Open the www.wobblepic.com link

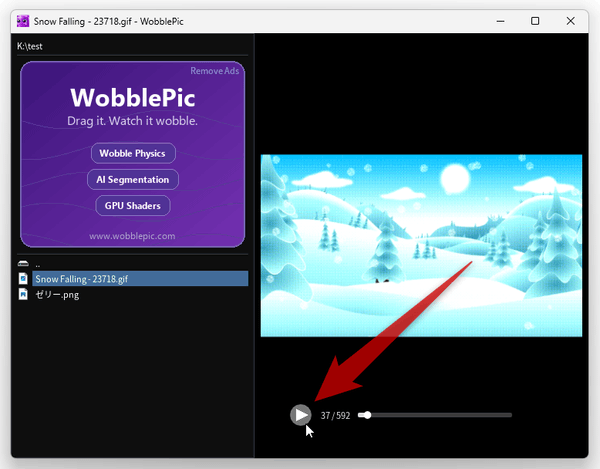click(132, 236)
